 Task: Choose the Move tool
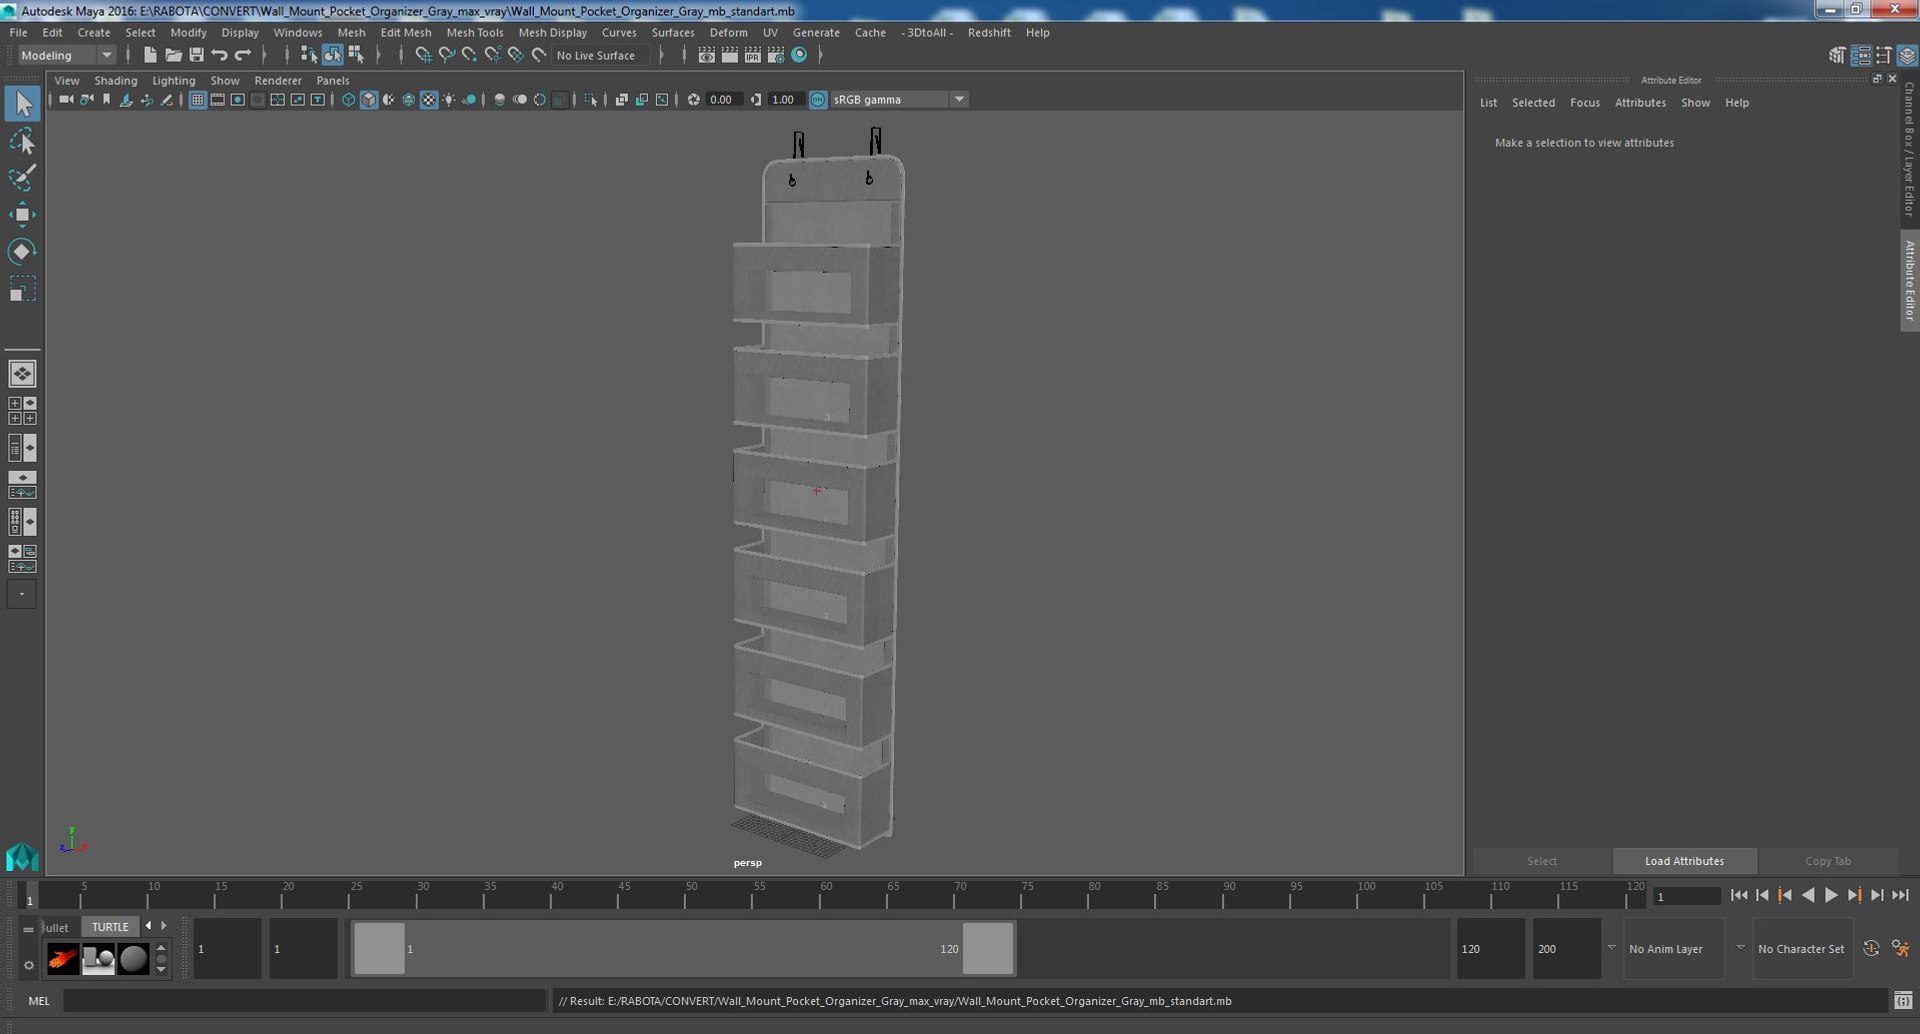[22, 214]
